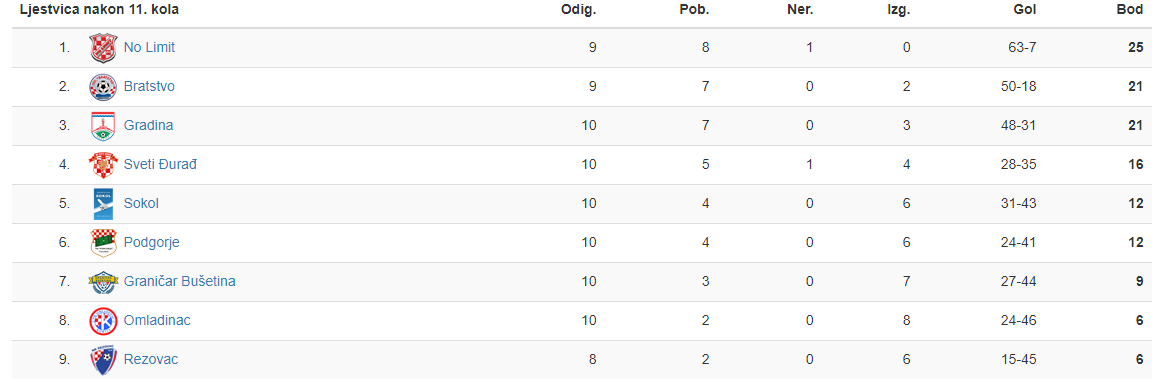The height and width of the screenshot is (382, 1168).
Task: Follow the Gradina team link
Action: [x=148, y=126]
